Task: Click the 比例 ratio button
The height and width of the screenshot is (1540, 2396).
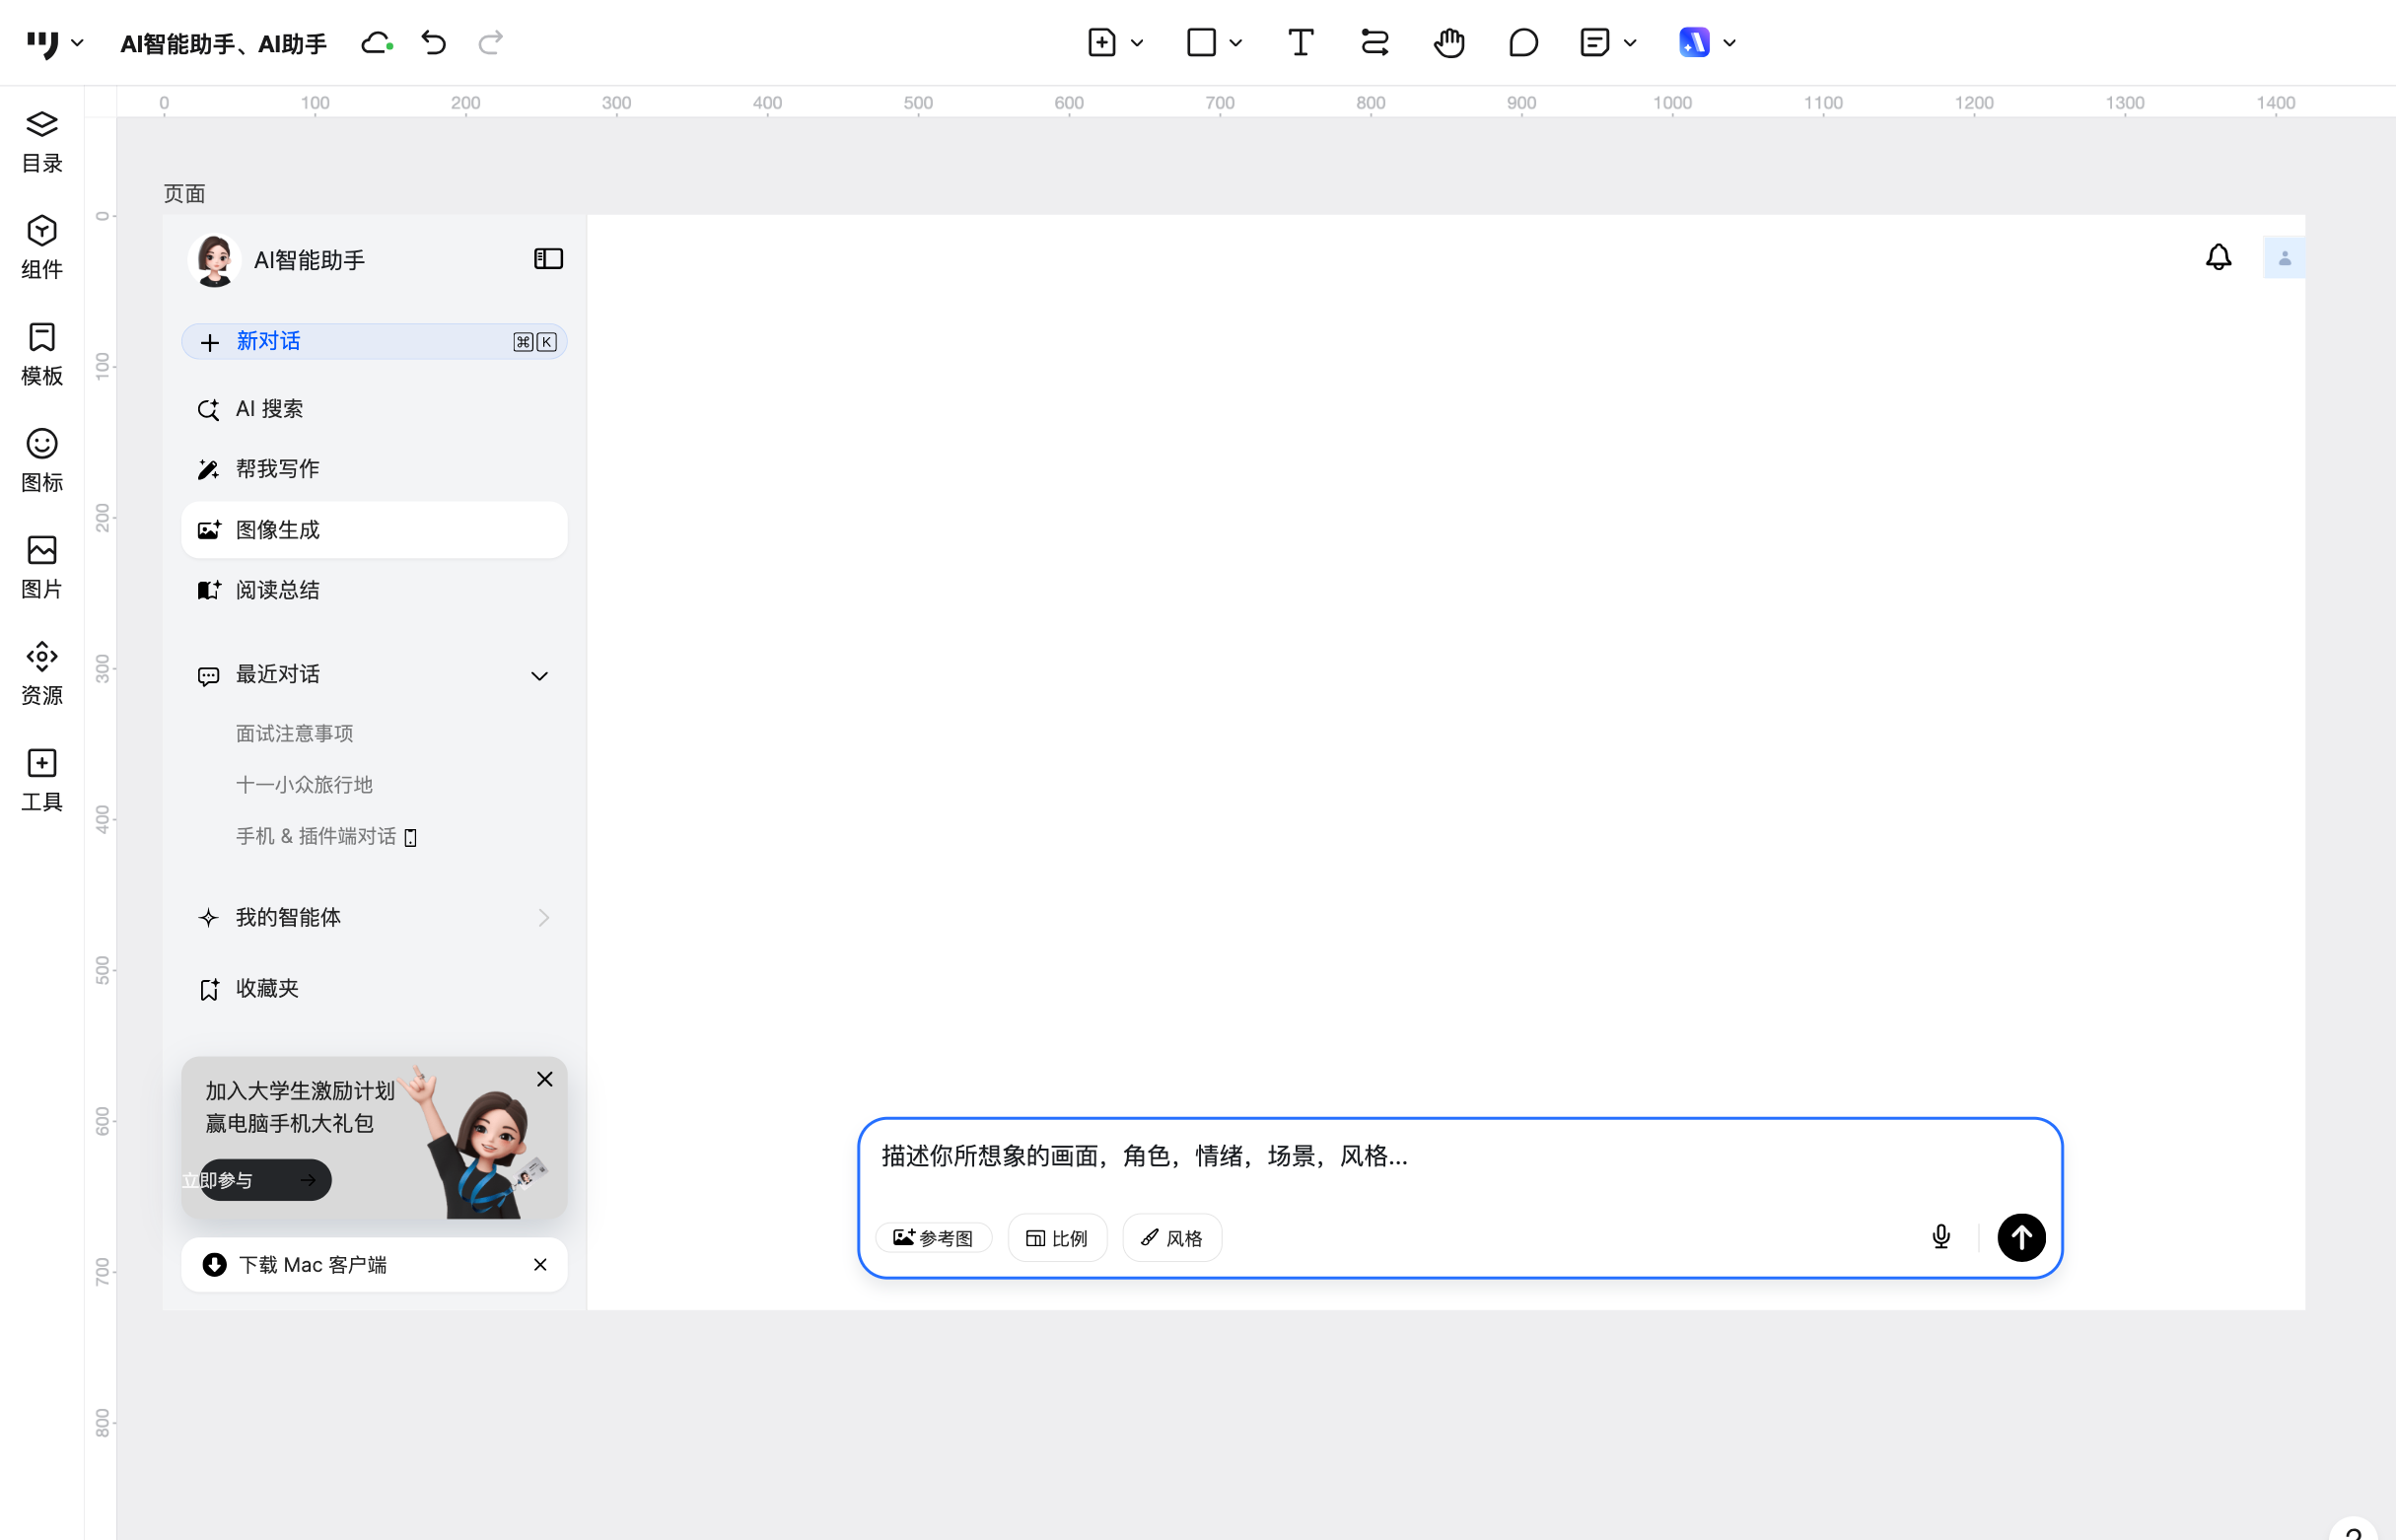Action: (x=1057, y=1238)
